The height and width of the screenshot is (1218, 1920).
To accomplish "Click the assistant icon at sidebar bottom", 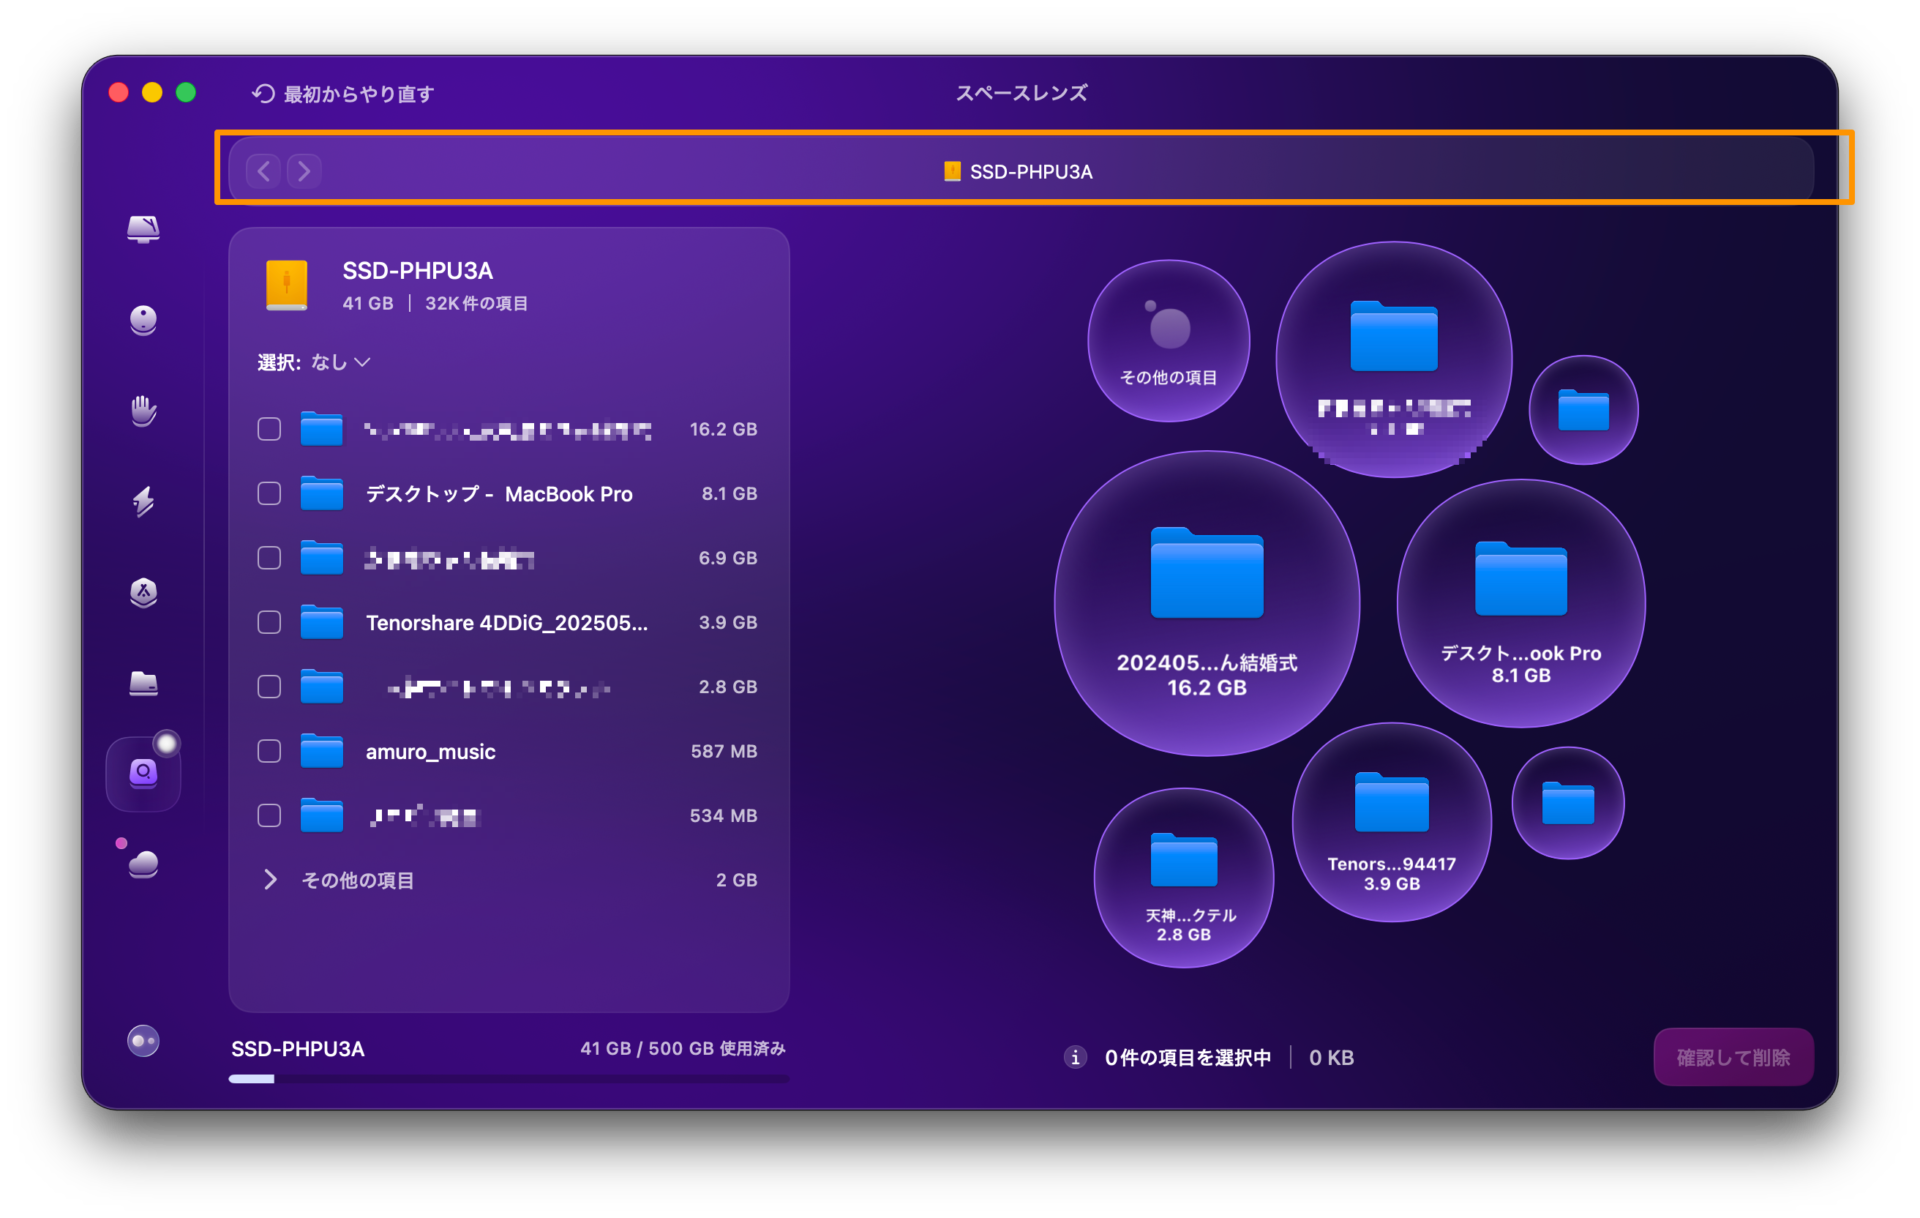I will click(x=143, y=1041).
